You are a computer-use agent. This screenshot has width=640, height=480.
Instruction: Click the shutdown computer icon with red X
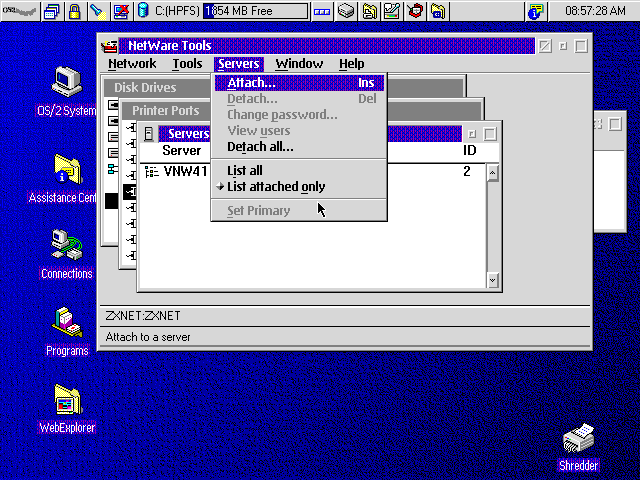(x=121, y=11)
